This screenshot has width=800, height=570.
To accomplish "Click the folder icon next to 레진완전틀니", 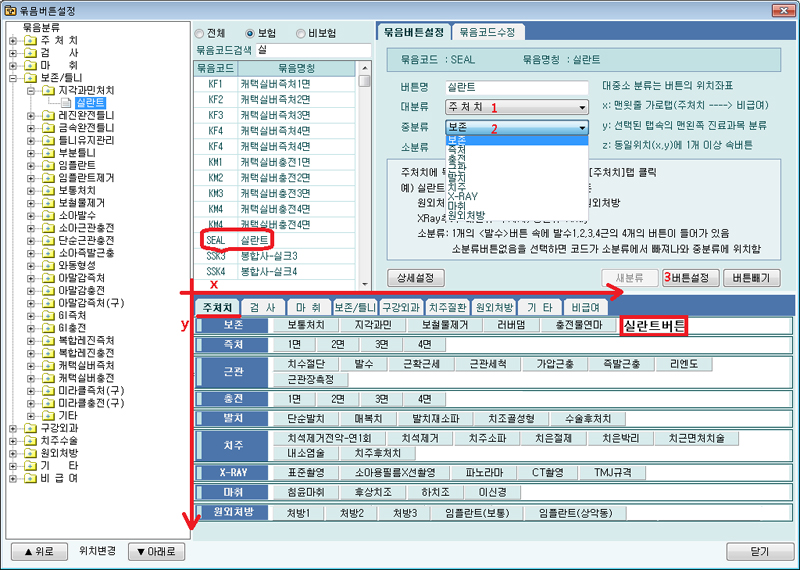I will (47, 116).
